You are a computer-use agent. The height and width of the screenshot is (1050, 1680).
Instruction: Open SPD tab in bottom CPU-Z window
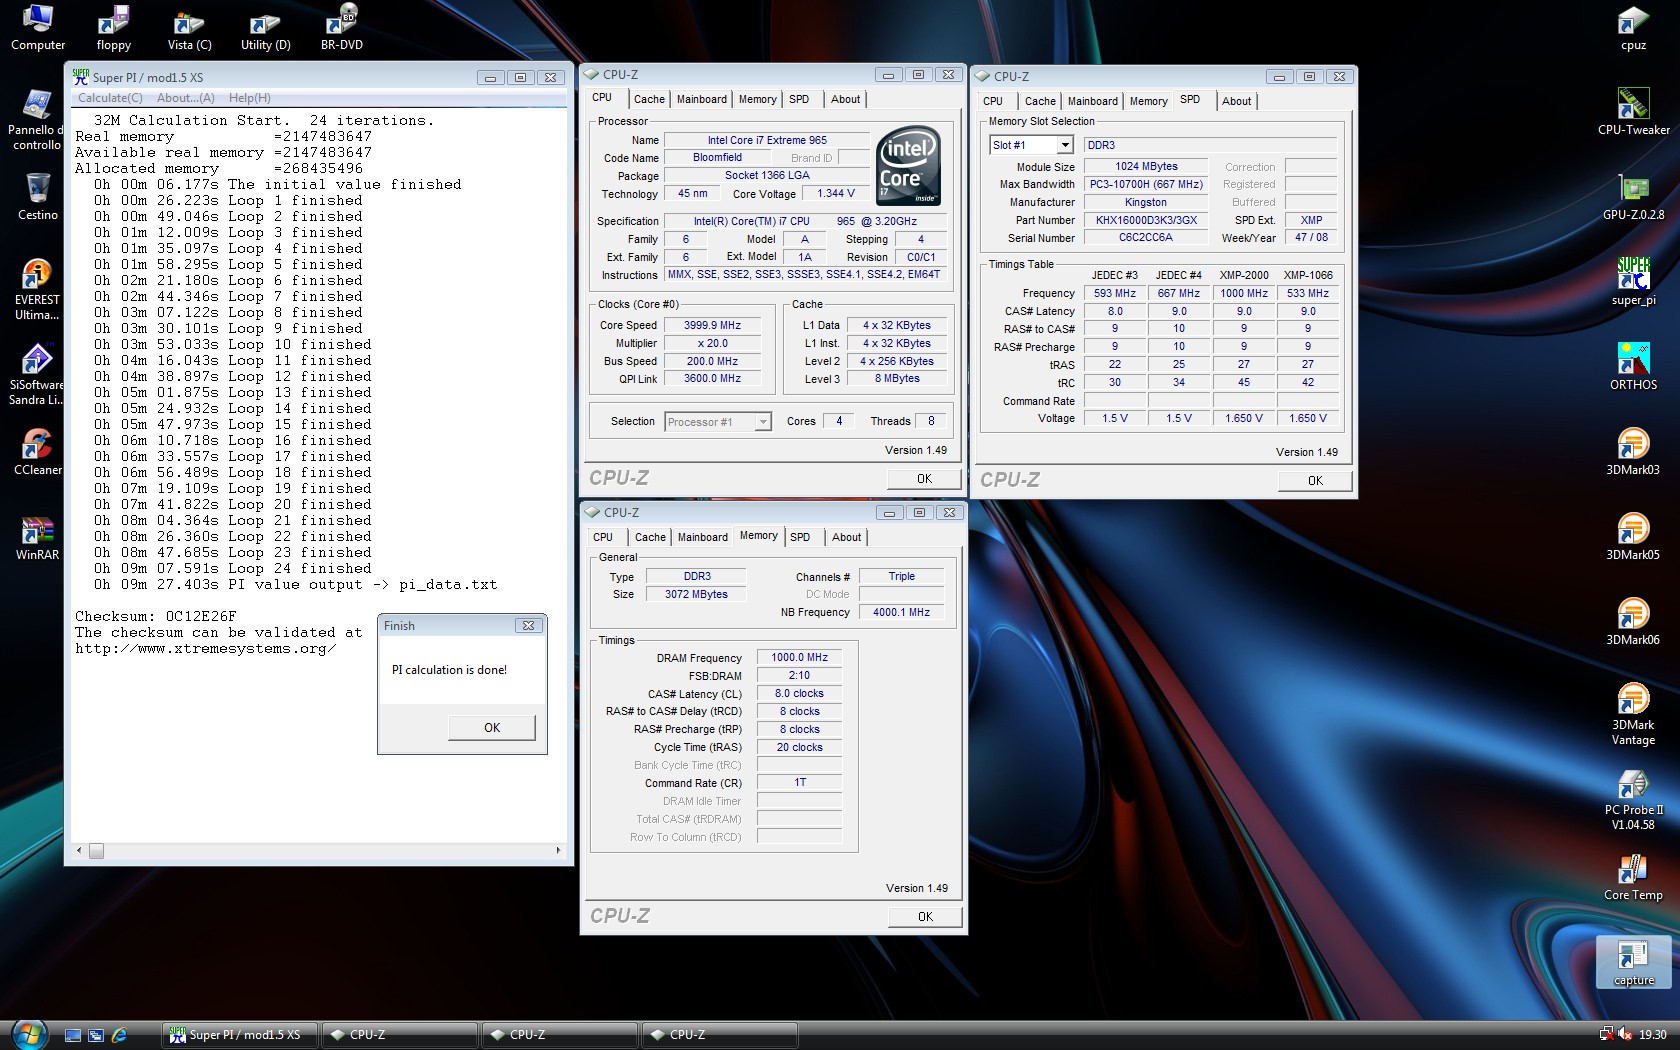[800, 537]
